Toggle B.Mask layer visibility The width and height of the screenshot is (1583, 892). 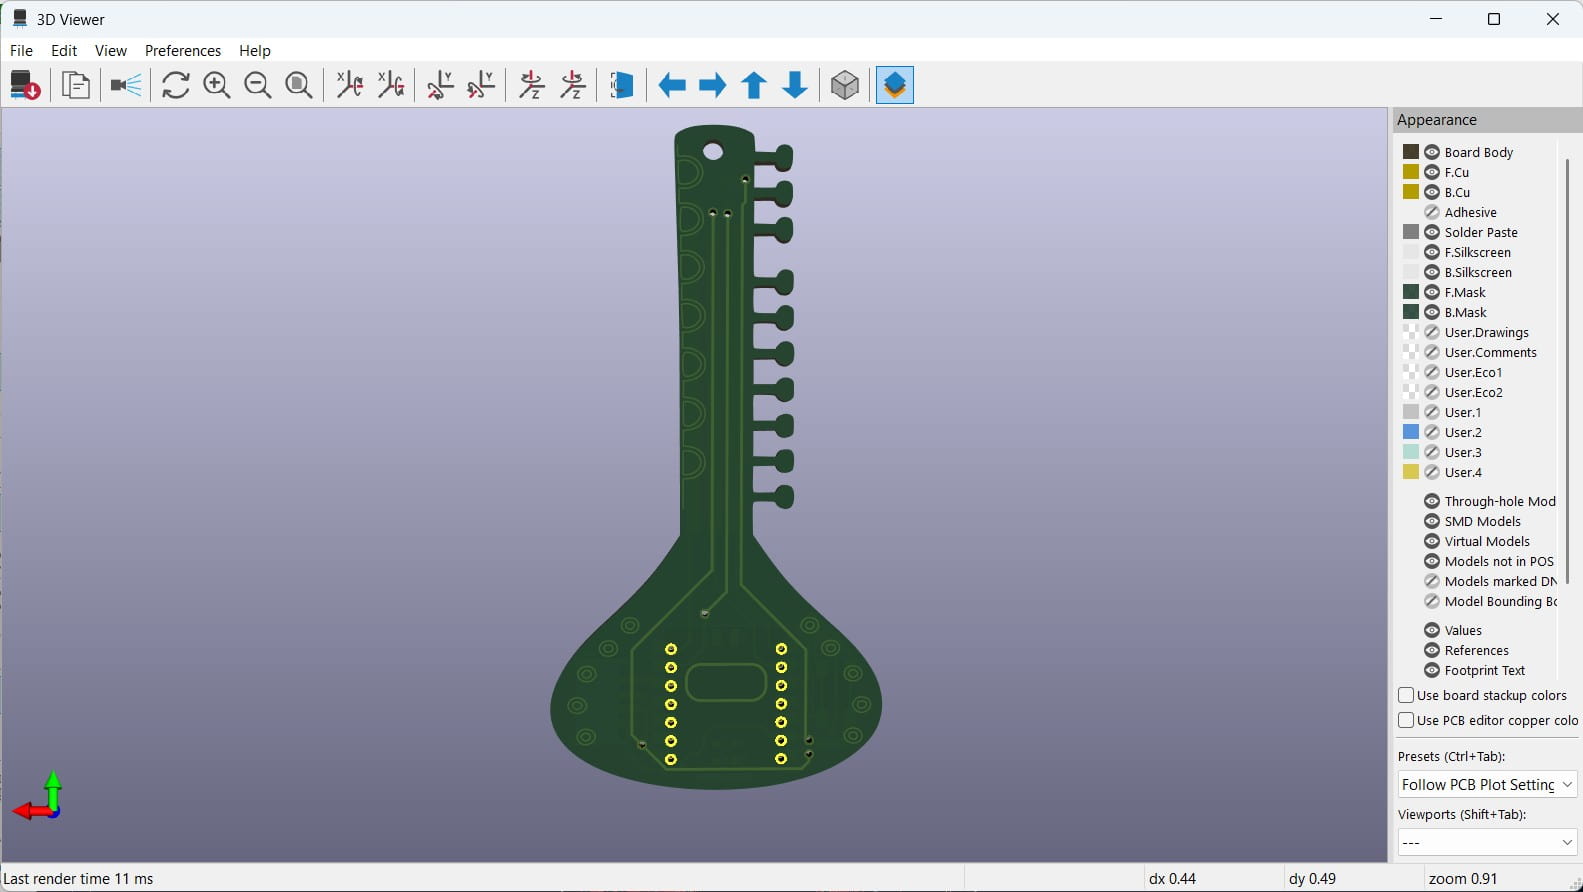pos(1432,312)
